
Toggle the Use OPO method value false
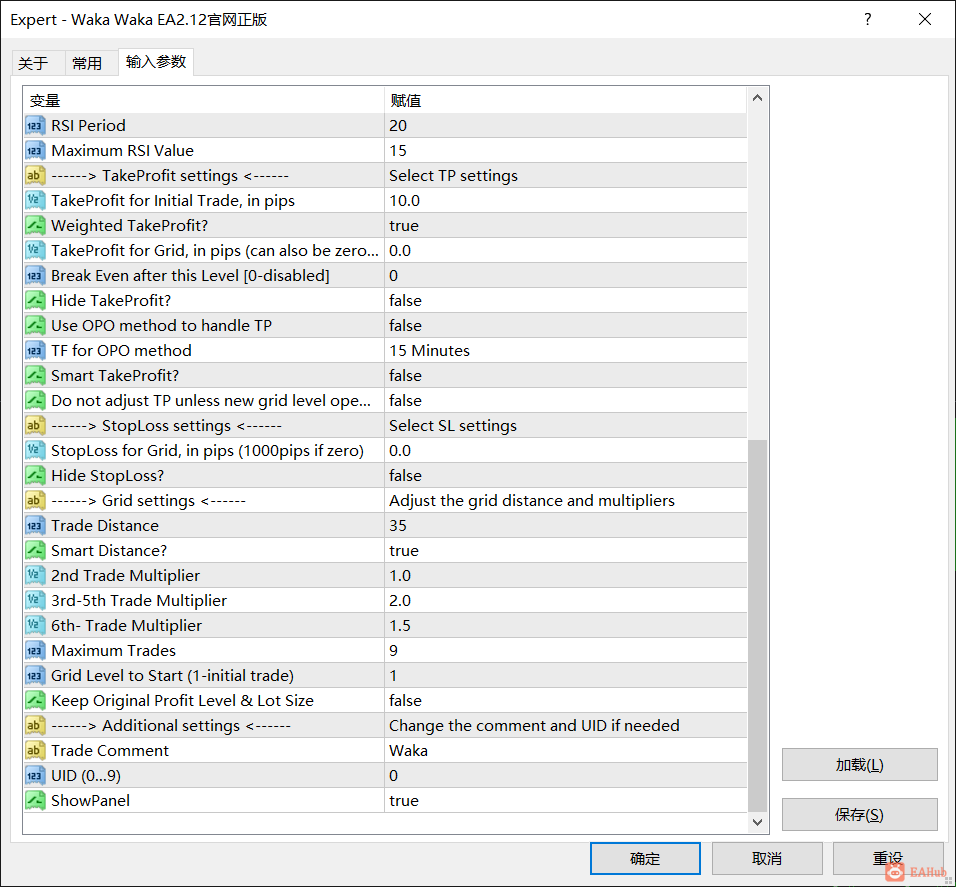pos(566,326)
